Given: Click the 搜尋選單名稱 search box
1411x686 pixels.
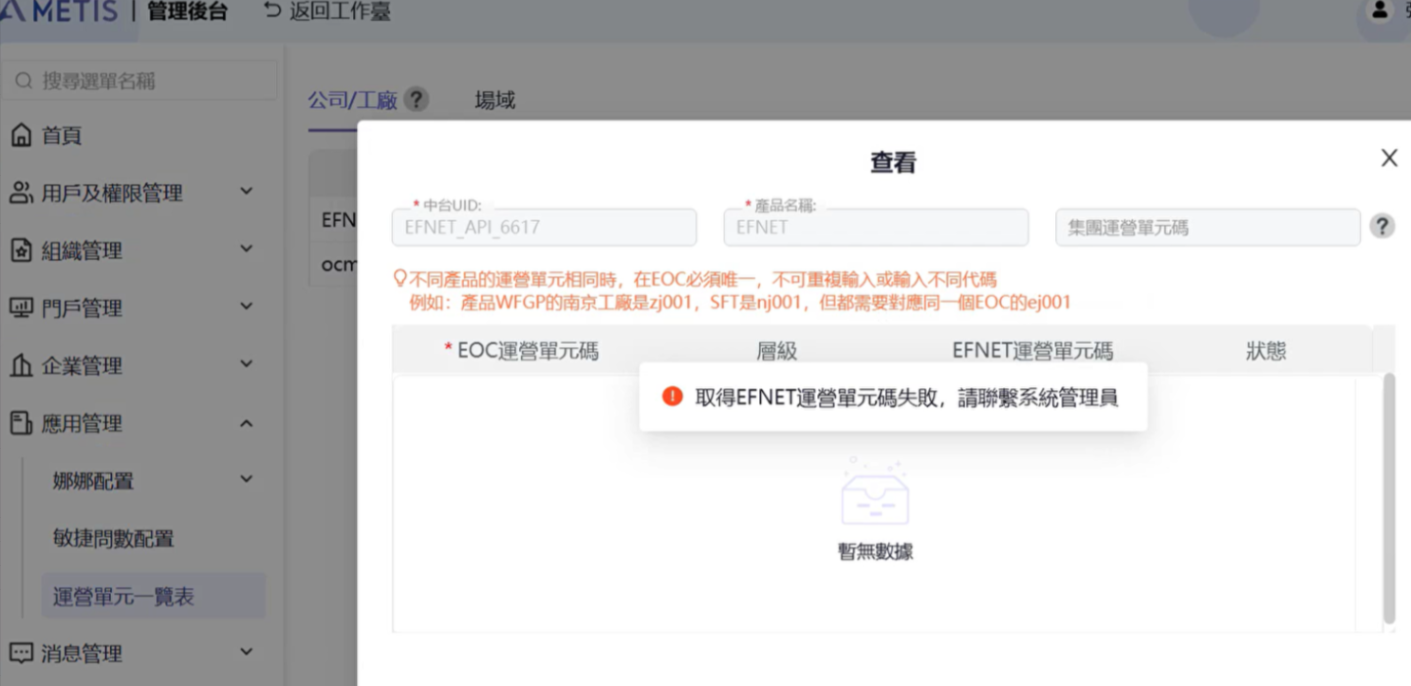Looking at the screenshot, I should (140, 81).
